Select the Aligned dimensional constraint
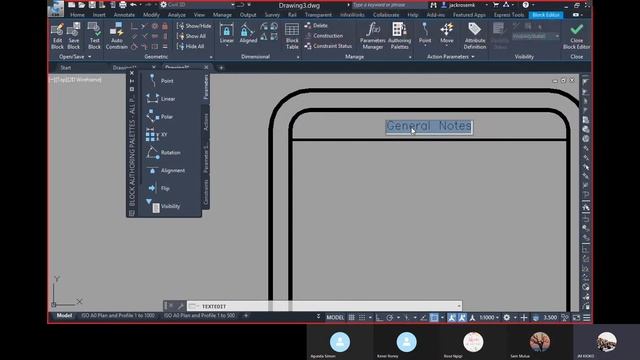 coord(248,33)
